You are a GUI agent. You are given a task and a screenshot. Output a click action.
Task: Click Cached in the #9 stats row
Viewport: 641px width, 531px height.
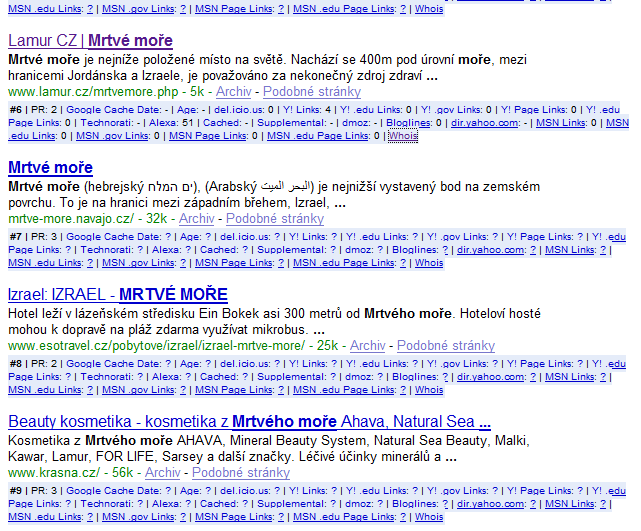(219, 504)
